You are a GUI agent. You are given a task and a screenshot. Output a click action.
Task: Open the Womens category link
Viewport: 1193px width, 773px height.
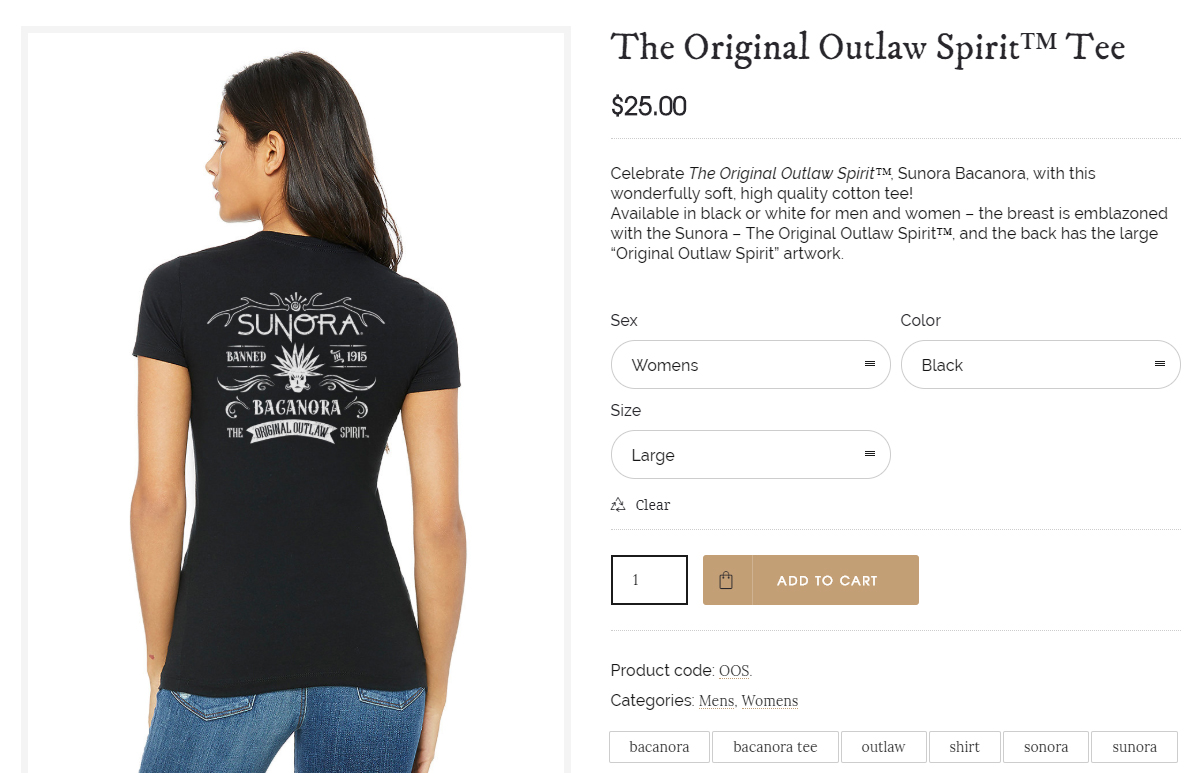click(770, 701)
